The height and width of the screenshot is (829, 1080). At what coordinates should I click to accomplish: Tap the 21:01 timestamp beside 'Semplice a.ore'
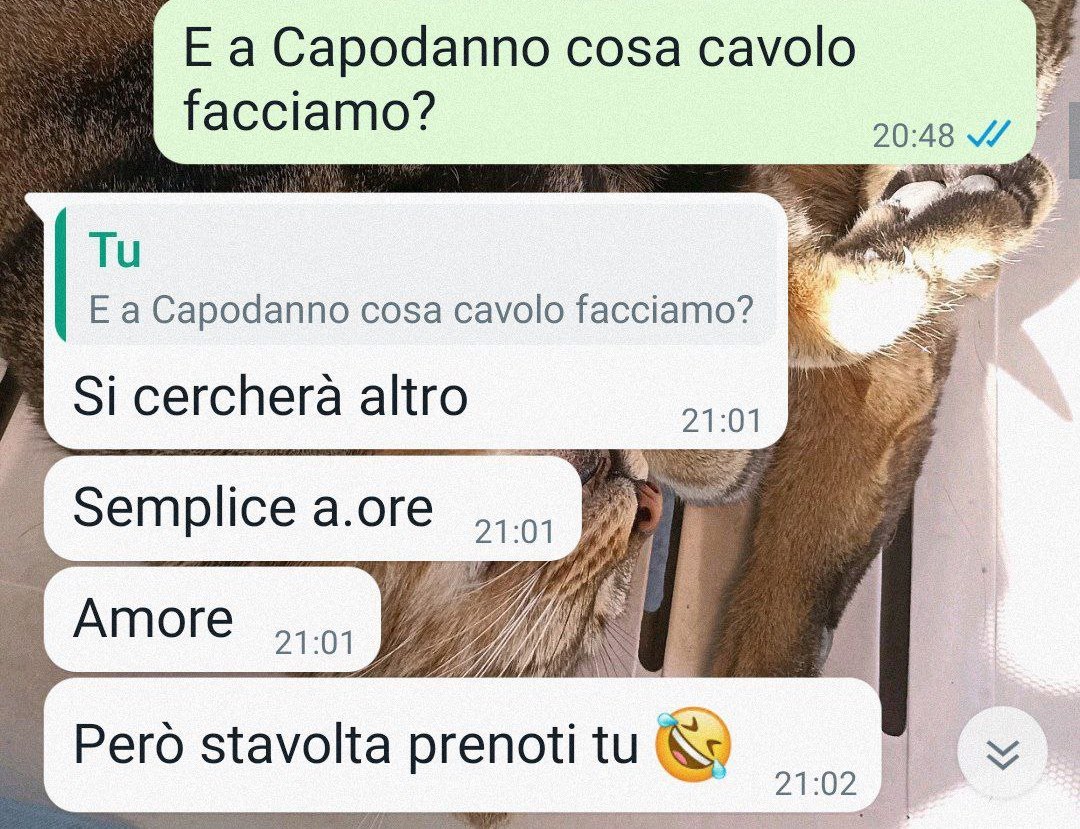click(x=515, y=532)
